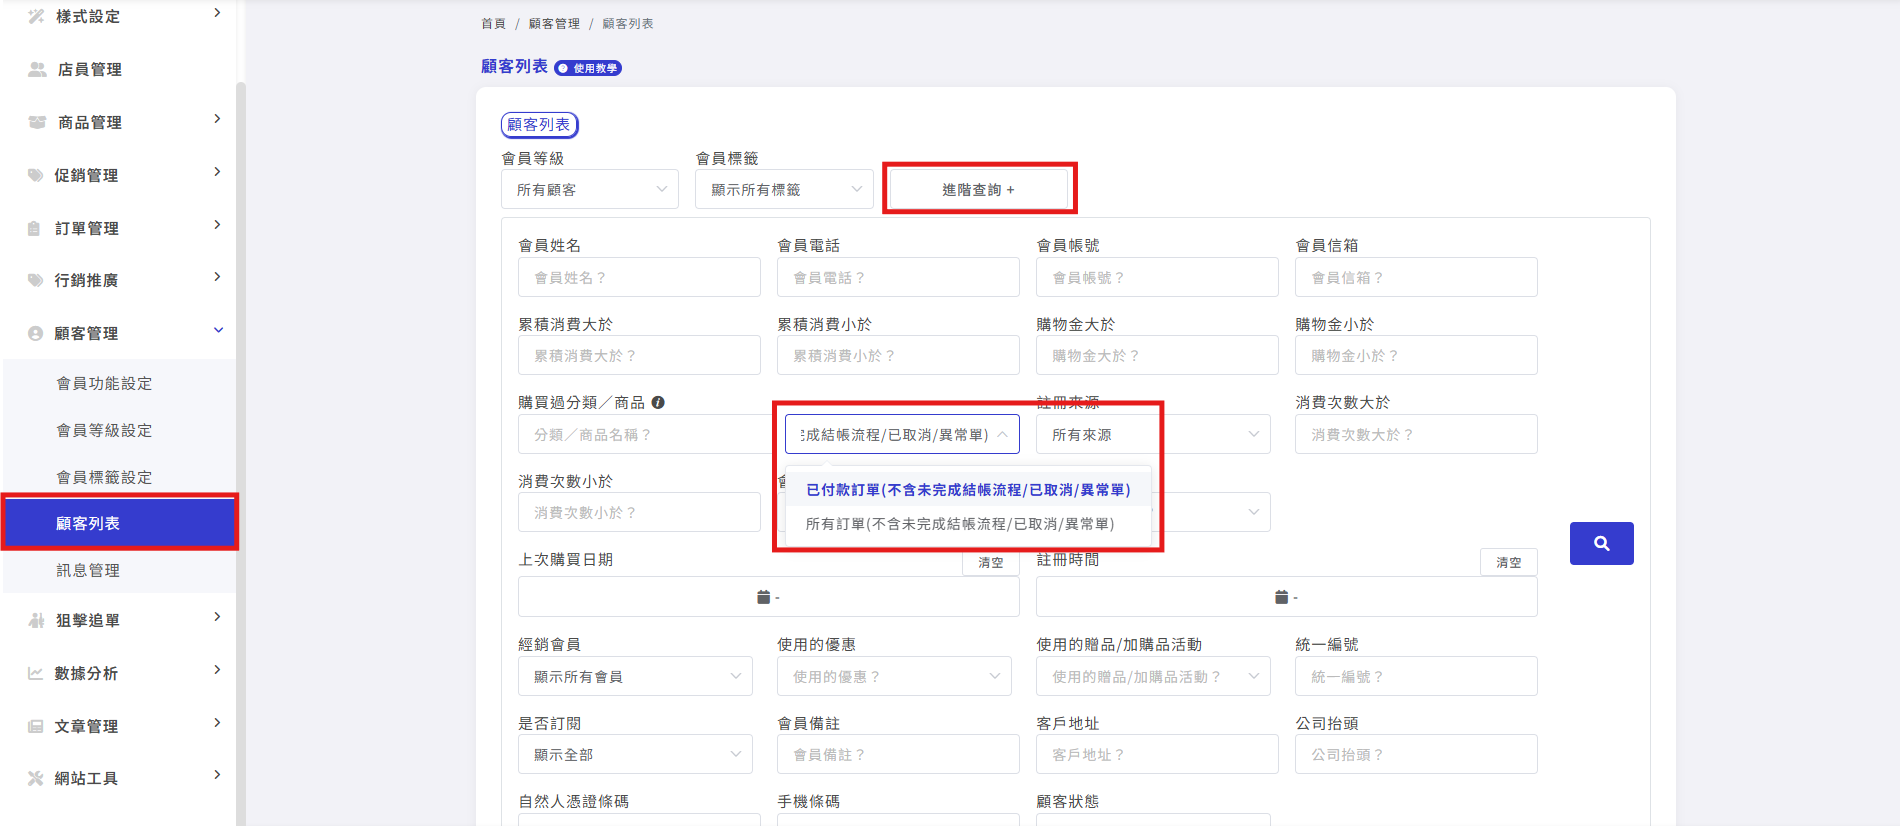Click the blue magnifier search button

pos(1601,543)
